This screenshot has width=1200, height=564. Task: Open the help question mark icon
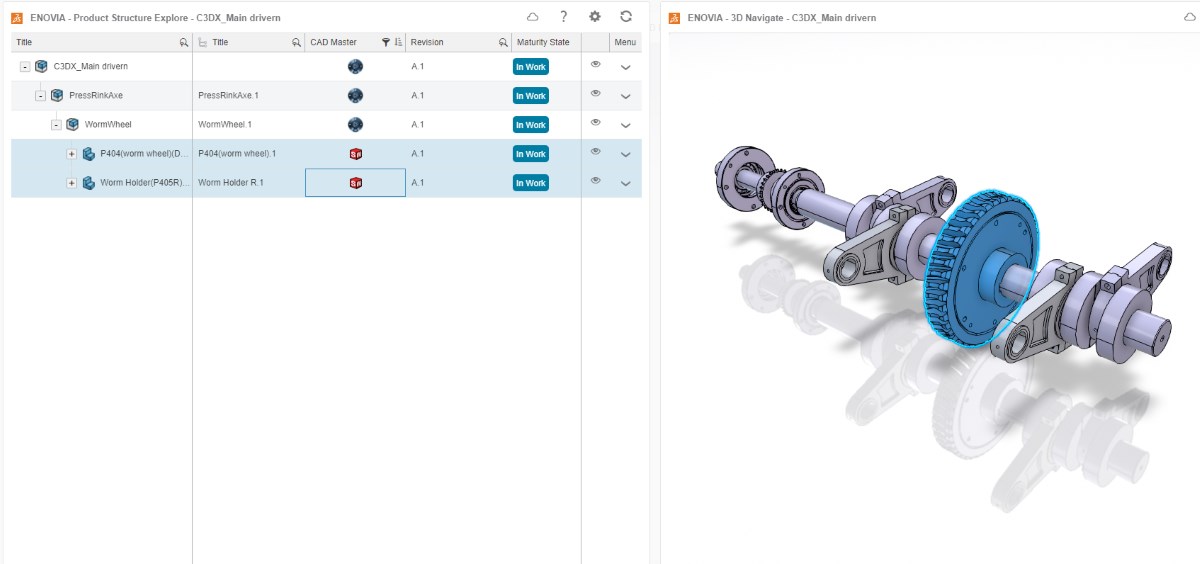click(x=564, y=17)
